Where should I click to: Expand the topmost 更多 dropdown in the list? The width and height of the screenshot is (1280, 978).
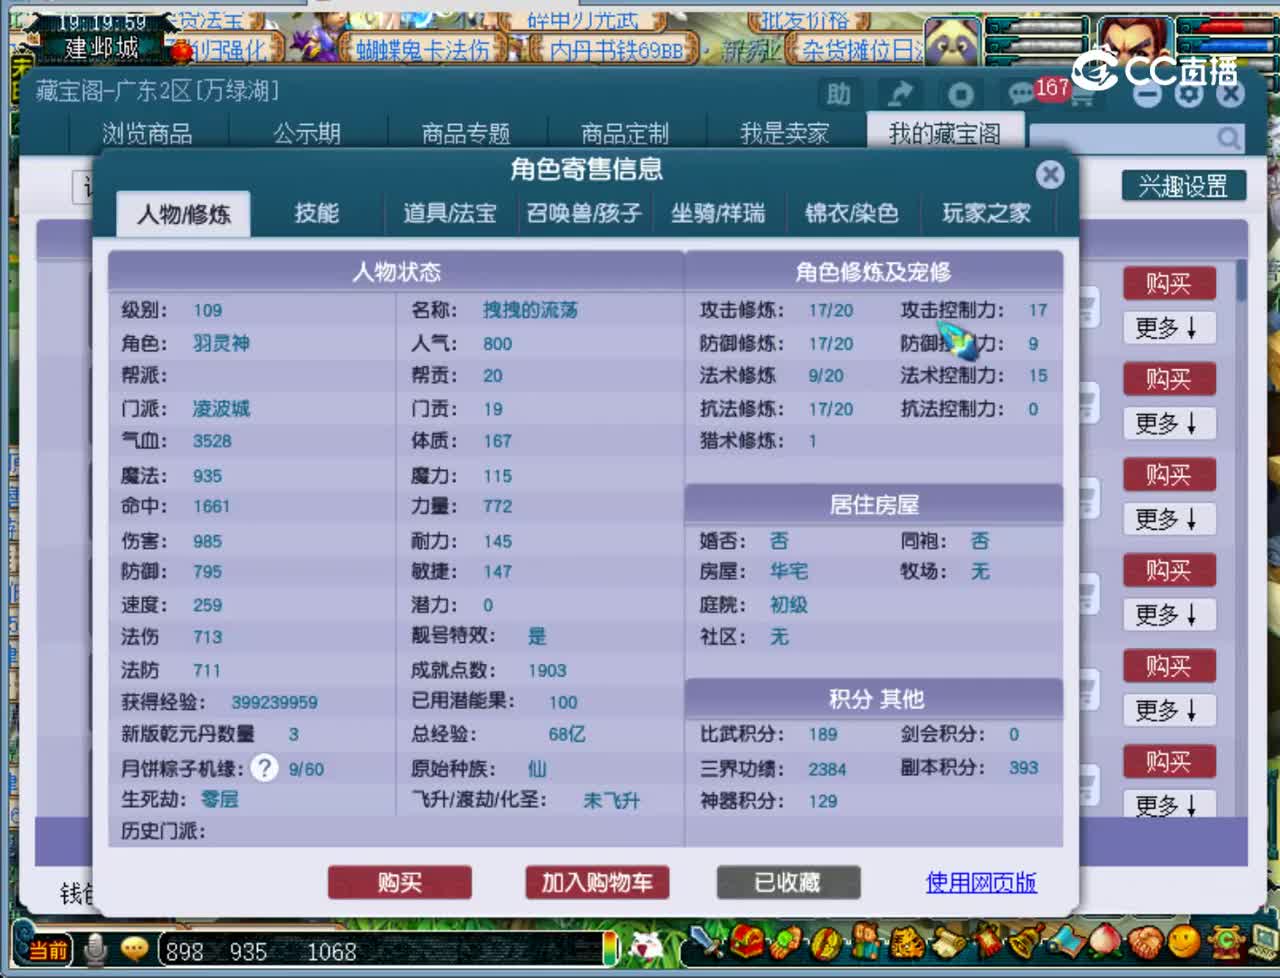[x=1169, y=328]
